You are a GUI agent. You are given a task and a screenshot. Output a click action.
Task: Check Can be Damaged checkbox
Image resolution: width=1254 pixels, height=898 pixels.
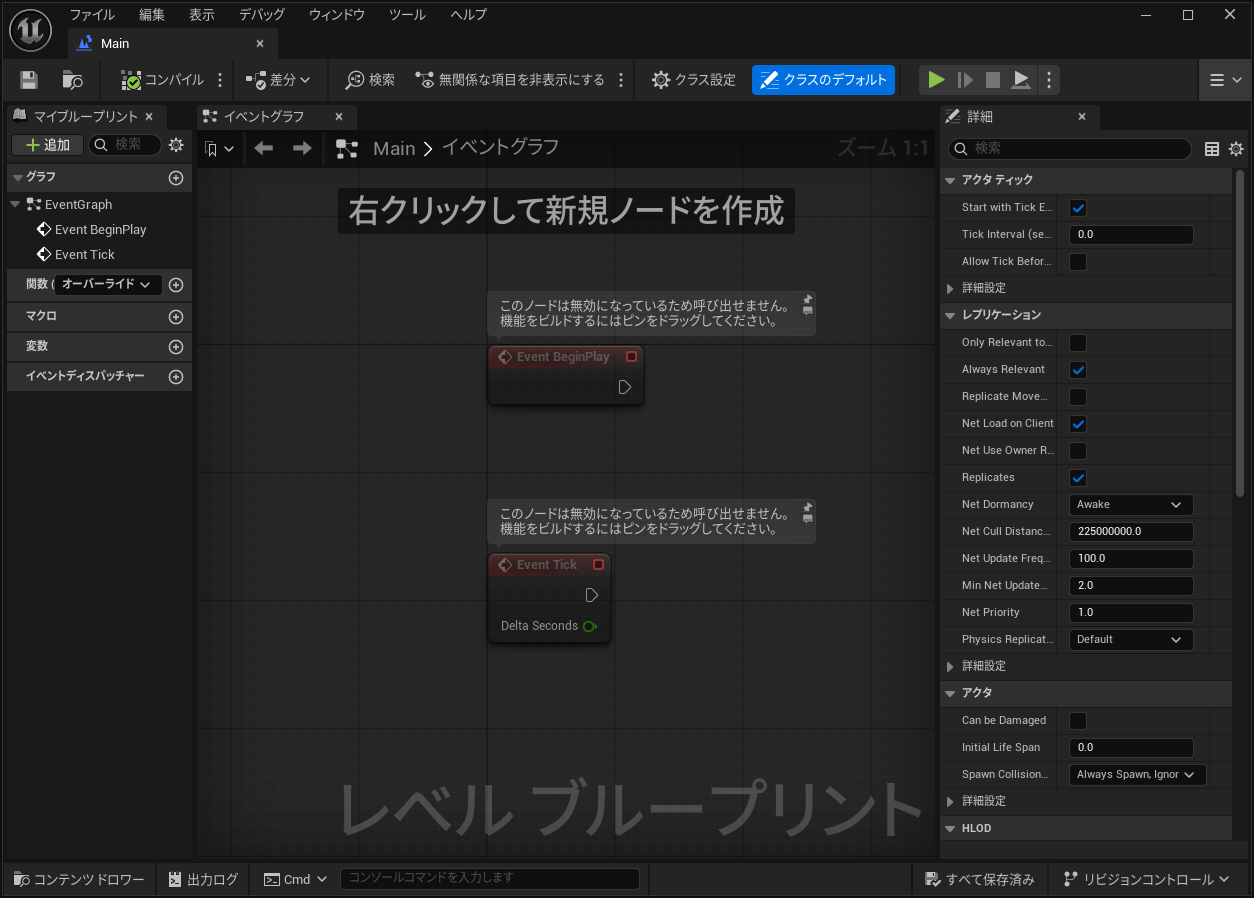click(1078, 721)
